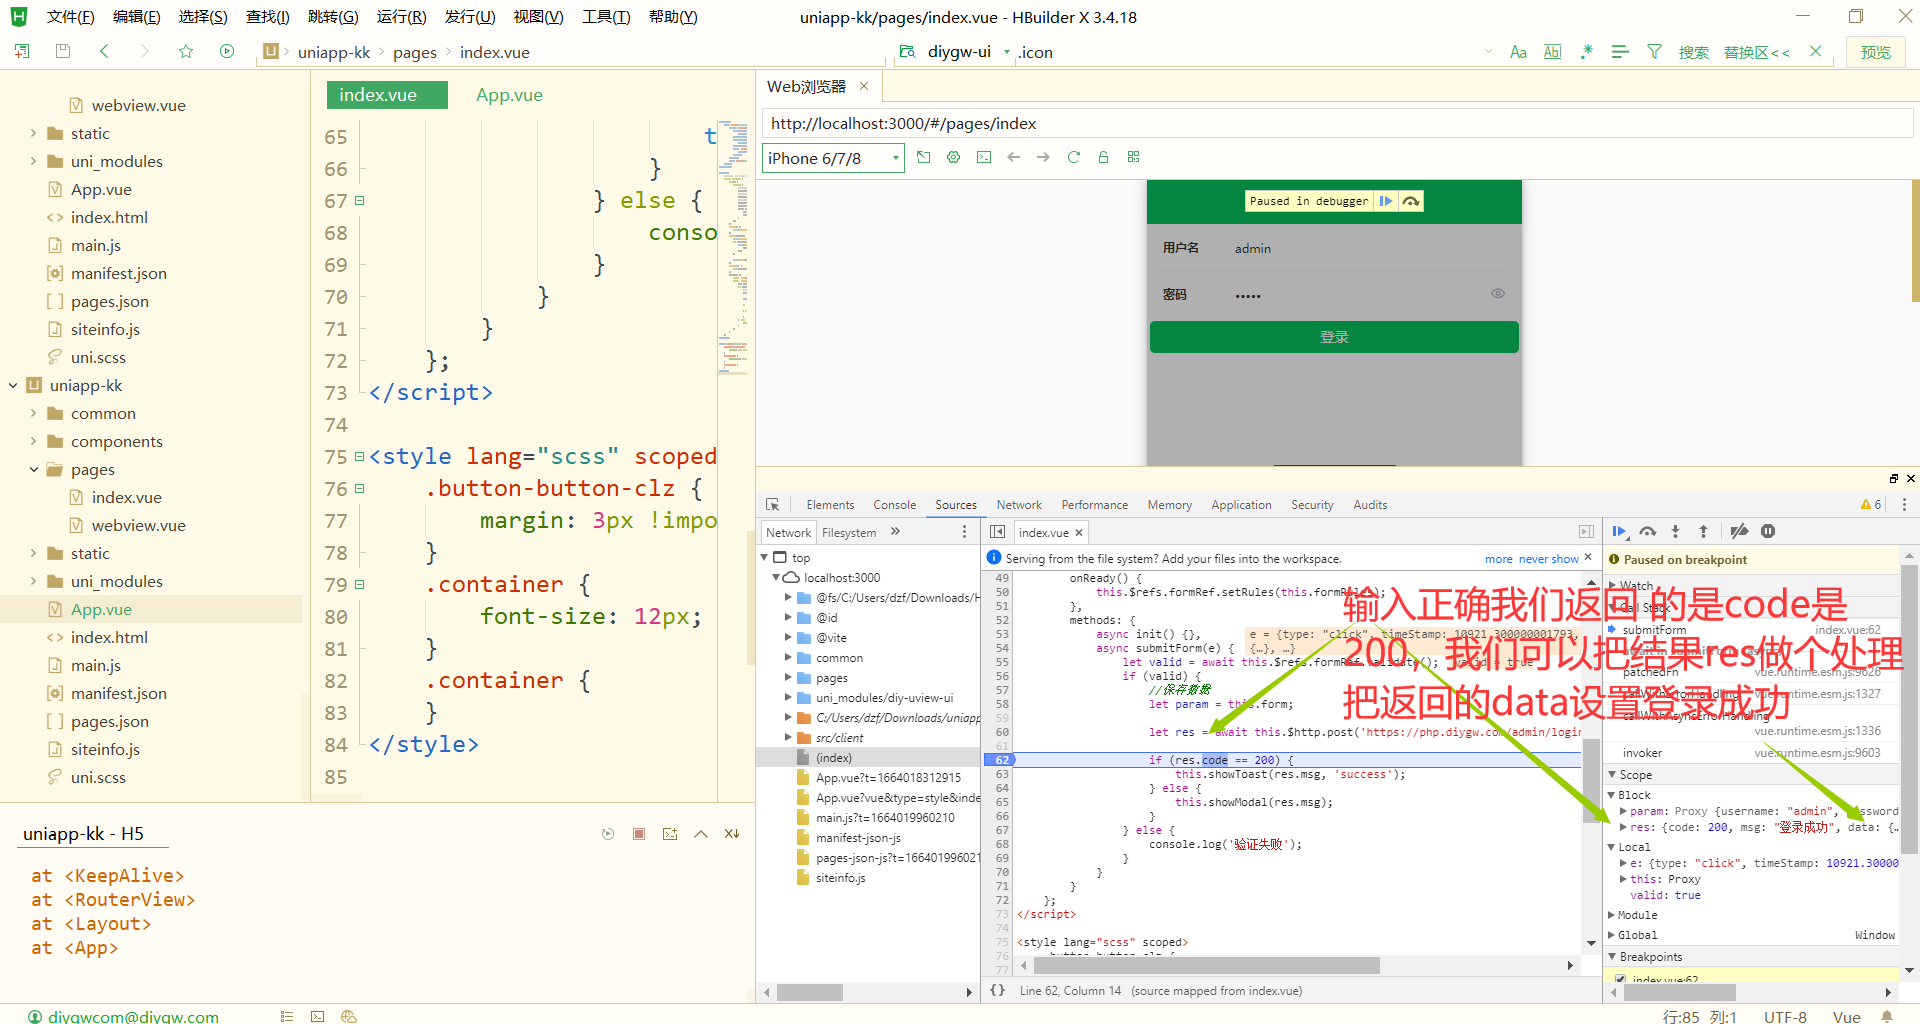This screenshot has width=1920, height=1024.
Task: Open browser console terminal icon
Action: click(984, 157)
